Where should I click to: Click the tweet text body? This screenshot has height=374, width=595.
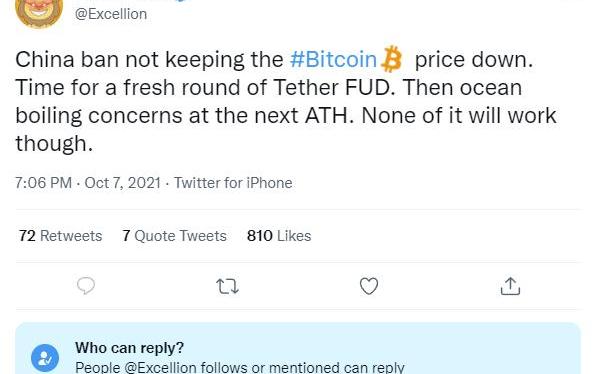pyautogui.click(x=286, y=101)
